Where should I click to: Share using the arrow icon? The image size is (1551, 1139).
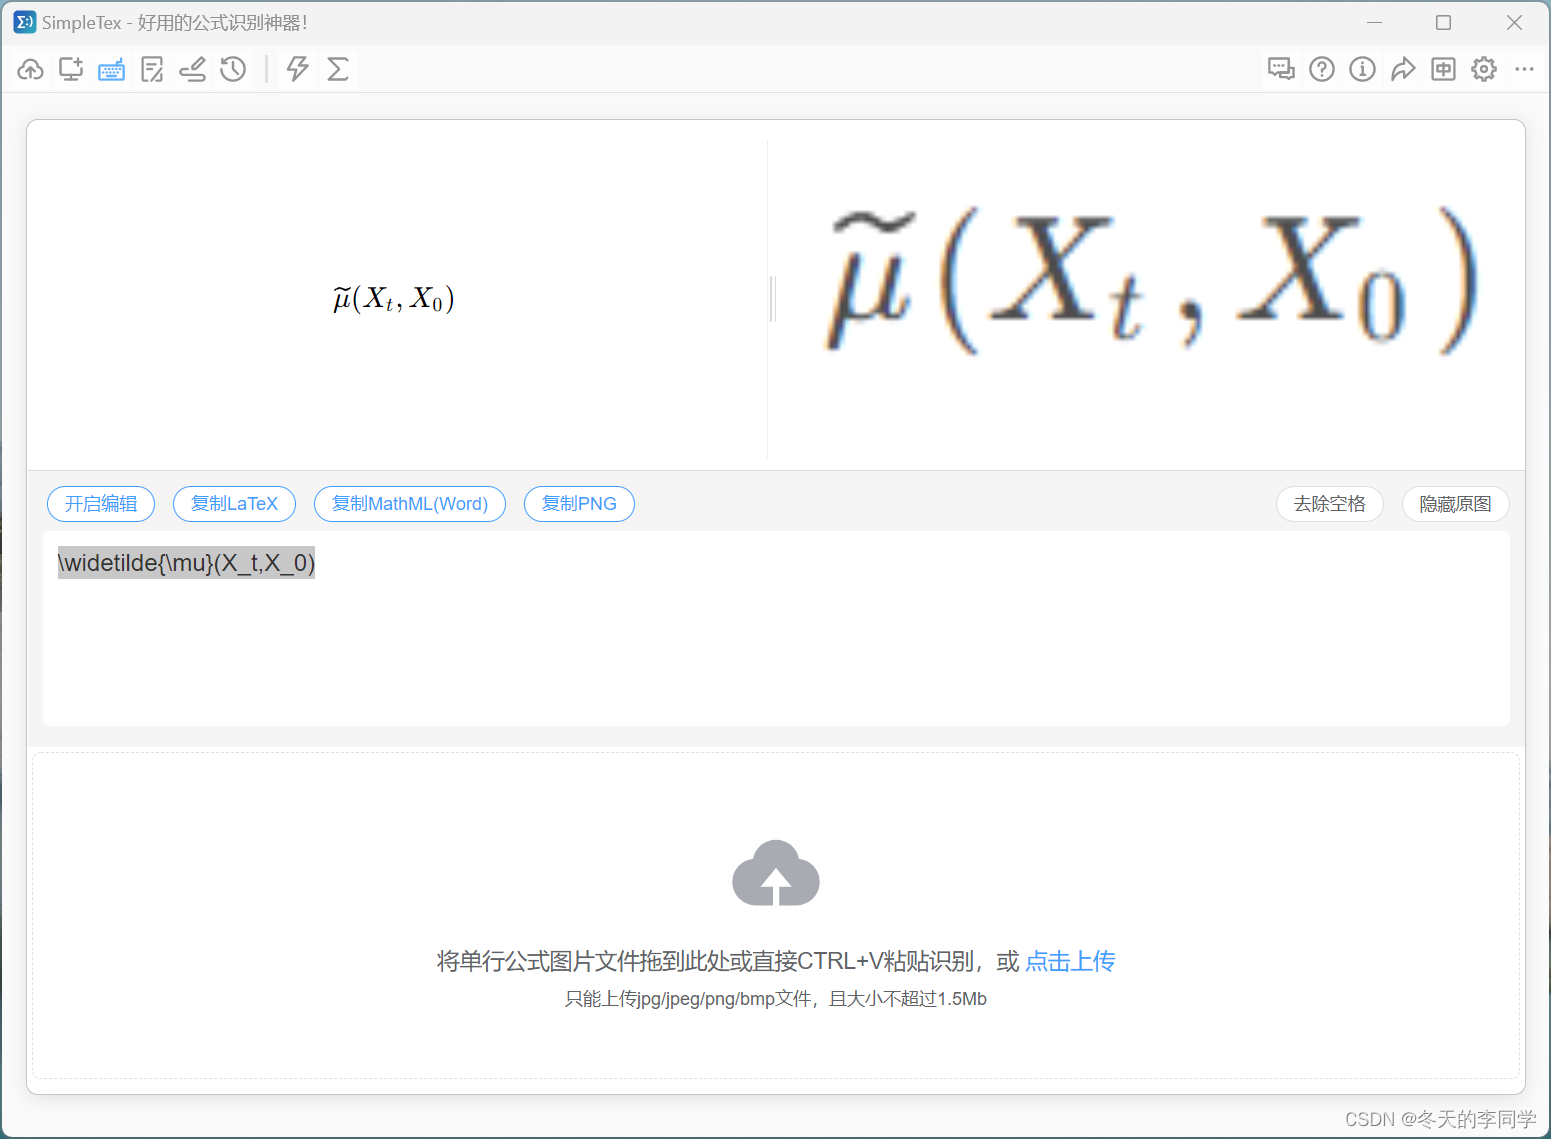tap(1403, 69)
